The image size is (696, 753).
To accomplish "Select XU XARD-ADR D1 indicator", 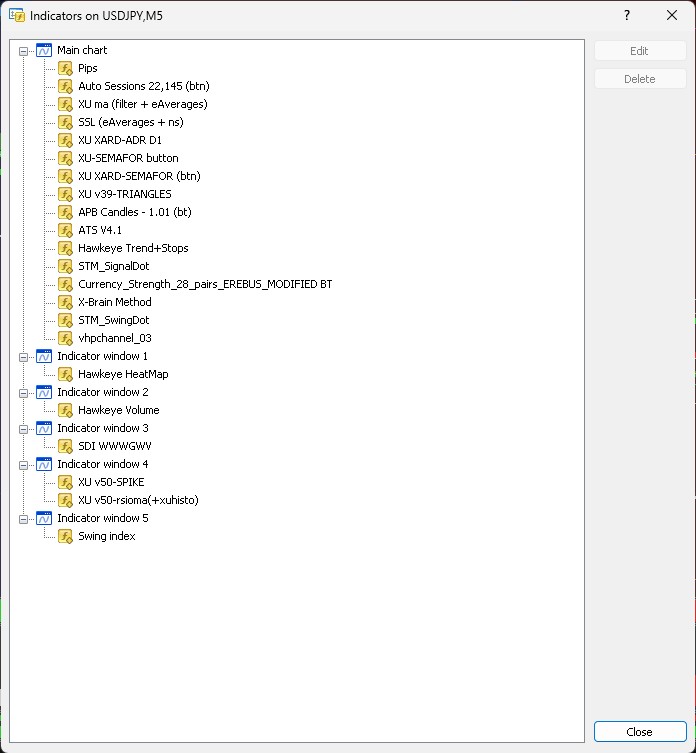I will (119, 140).
